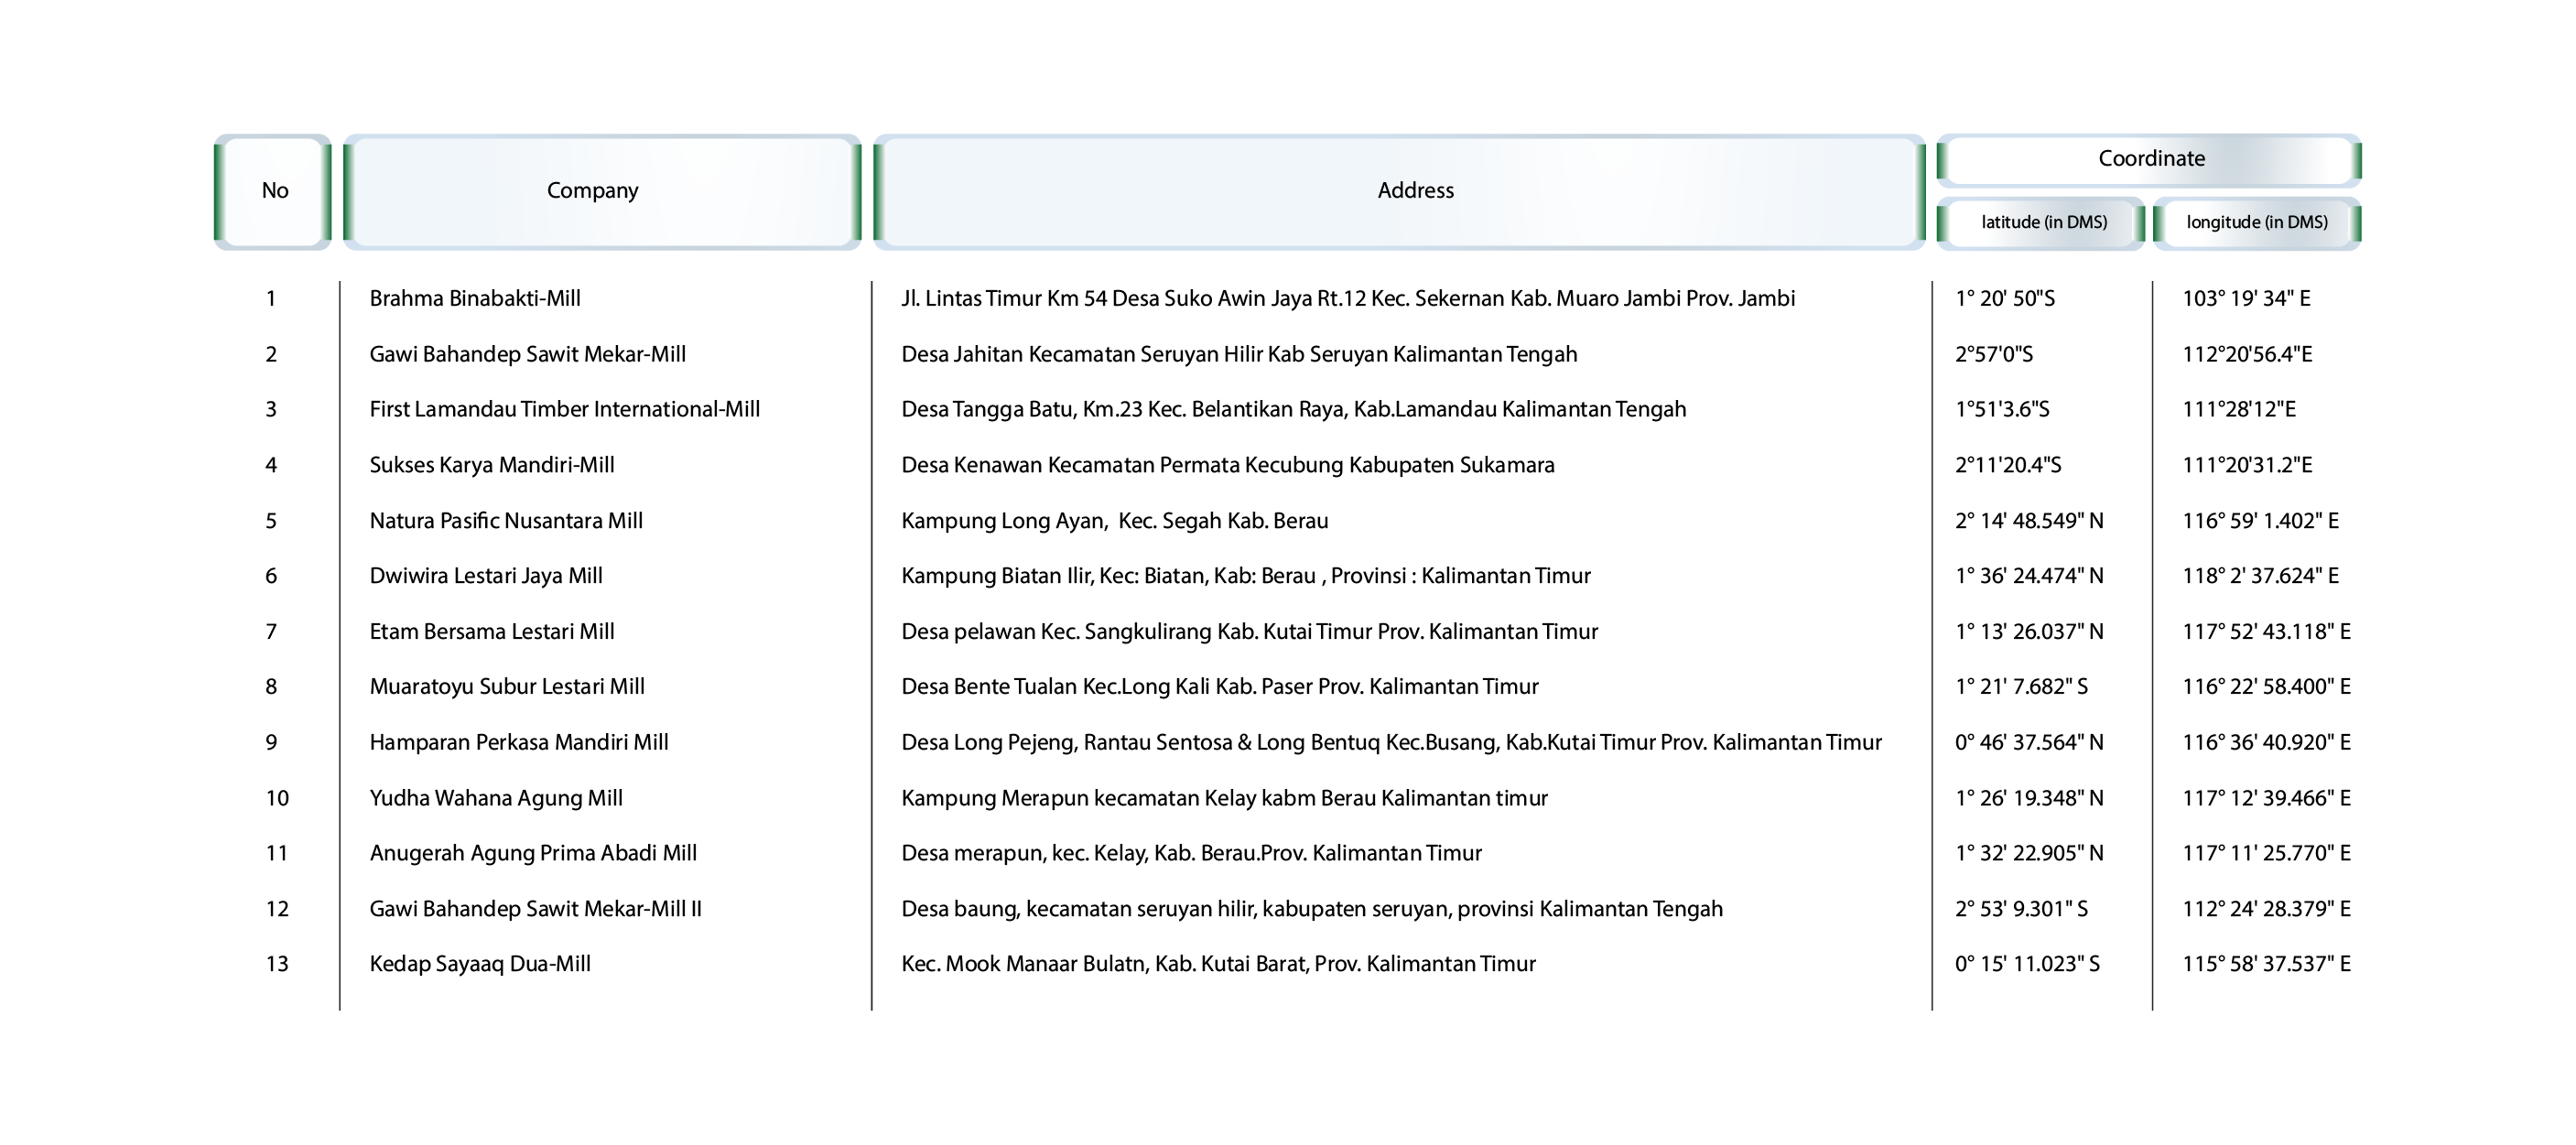Select Brahma Binabakti-Mill company name
The width and height of the screenshot is (2576, 1145).
pyautogui.click(x=475, y=299)
